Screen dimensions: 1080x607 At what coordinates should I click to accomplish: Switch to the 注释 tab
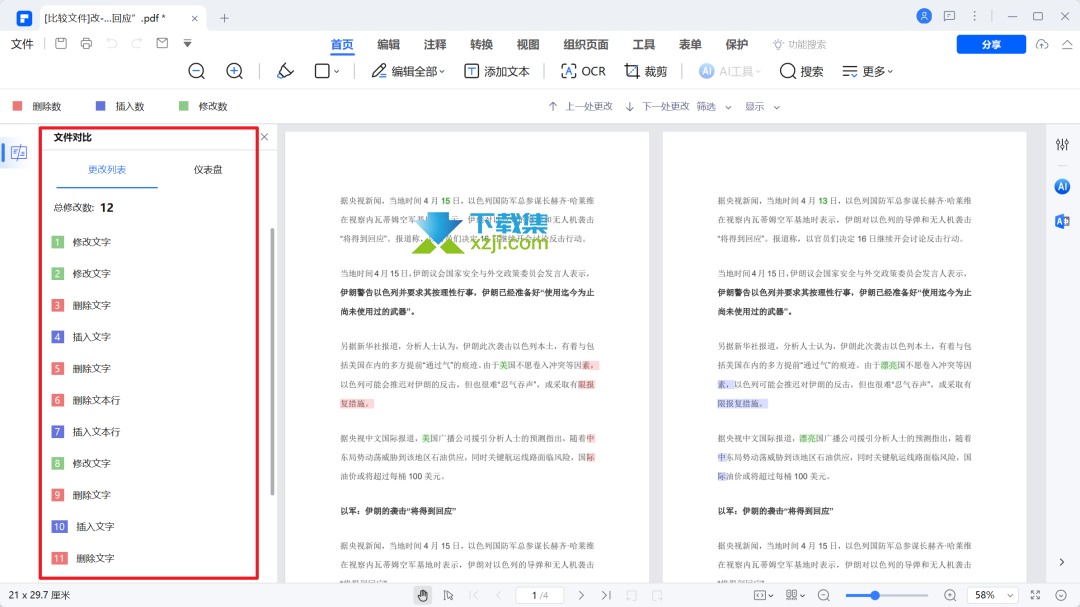click(x=435, y=45)
